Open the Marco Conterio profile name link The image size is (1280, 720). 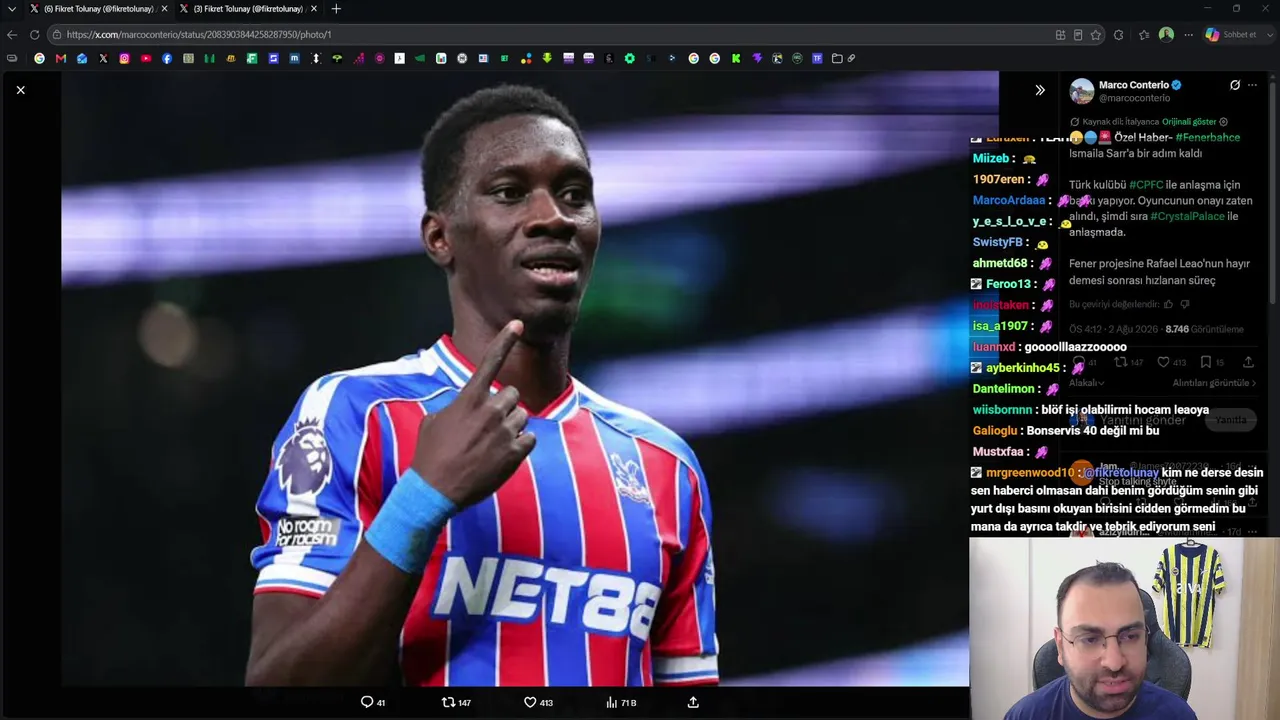1134,85
